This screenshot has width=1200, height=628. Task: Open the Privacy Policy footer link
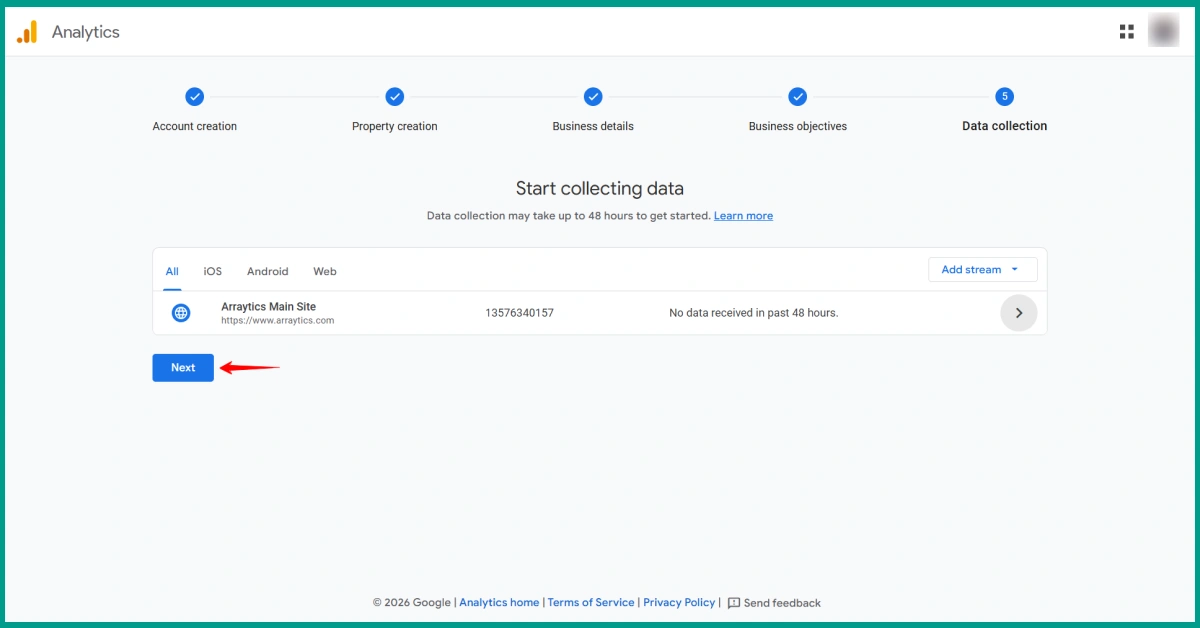point(679,603)
